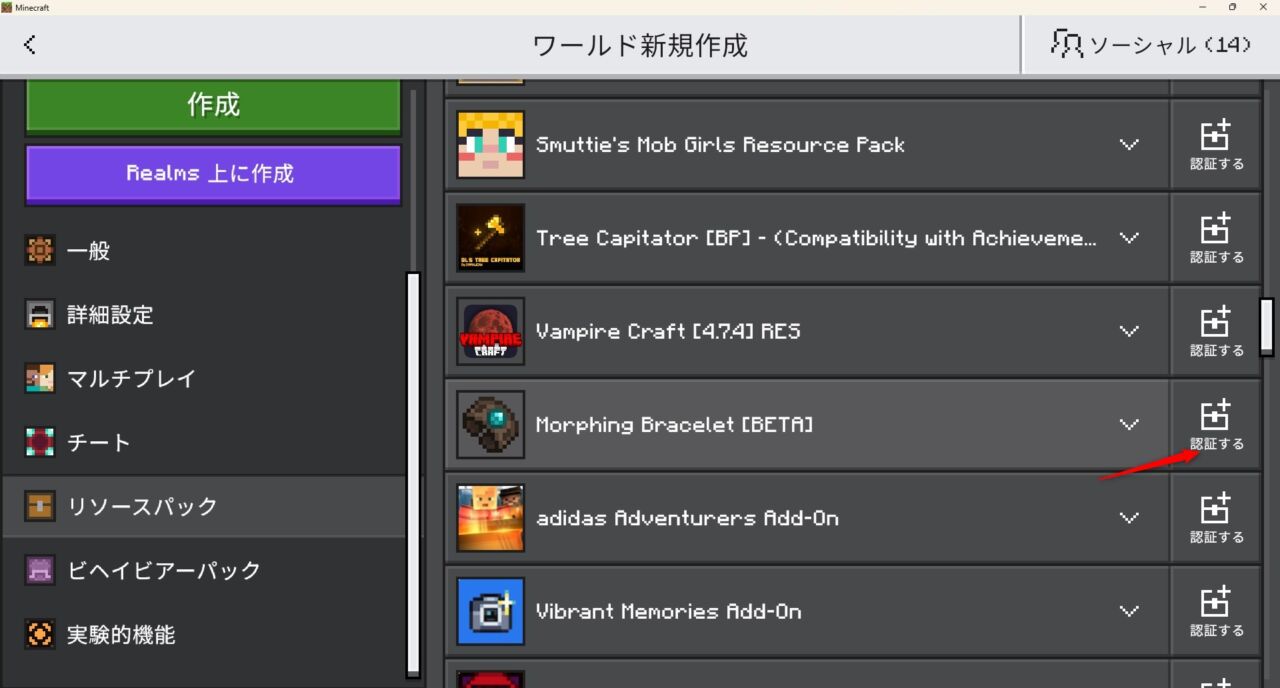Click the Vibrant Memories camera thumbnail

point(491,611)
